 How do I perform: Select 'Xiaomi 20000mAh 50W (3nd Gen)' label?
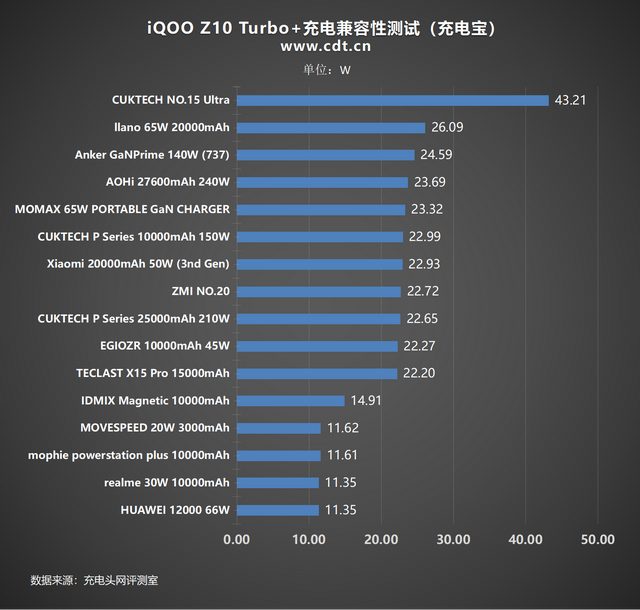coord(138,264)
